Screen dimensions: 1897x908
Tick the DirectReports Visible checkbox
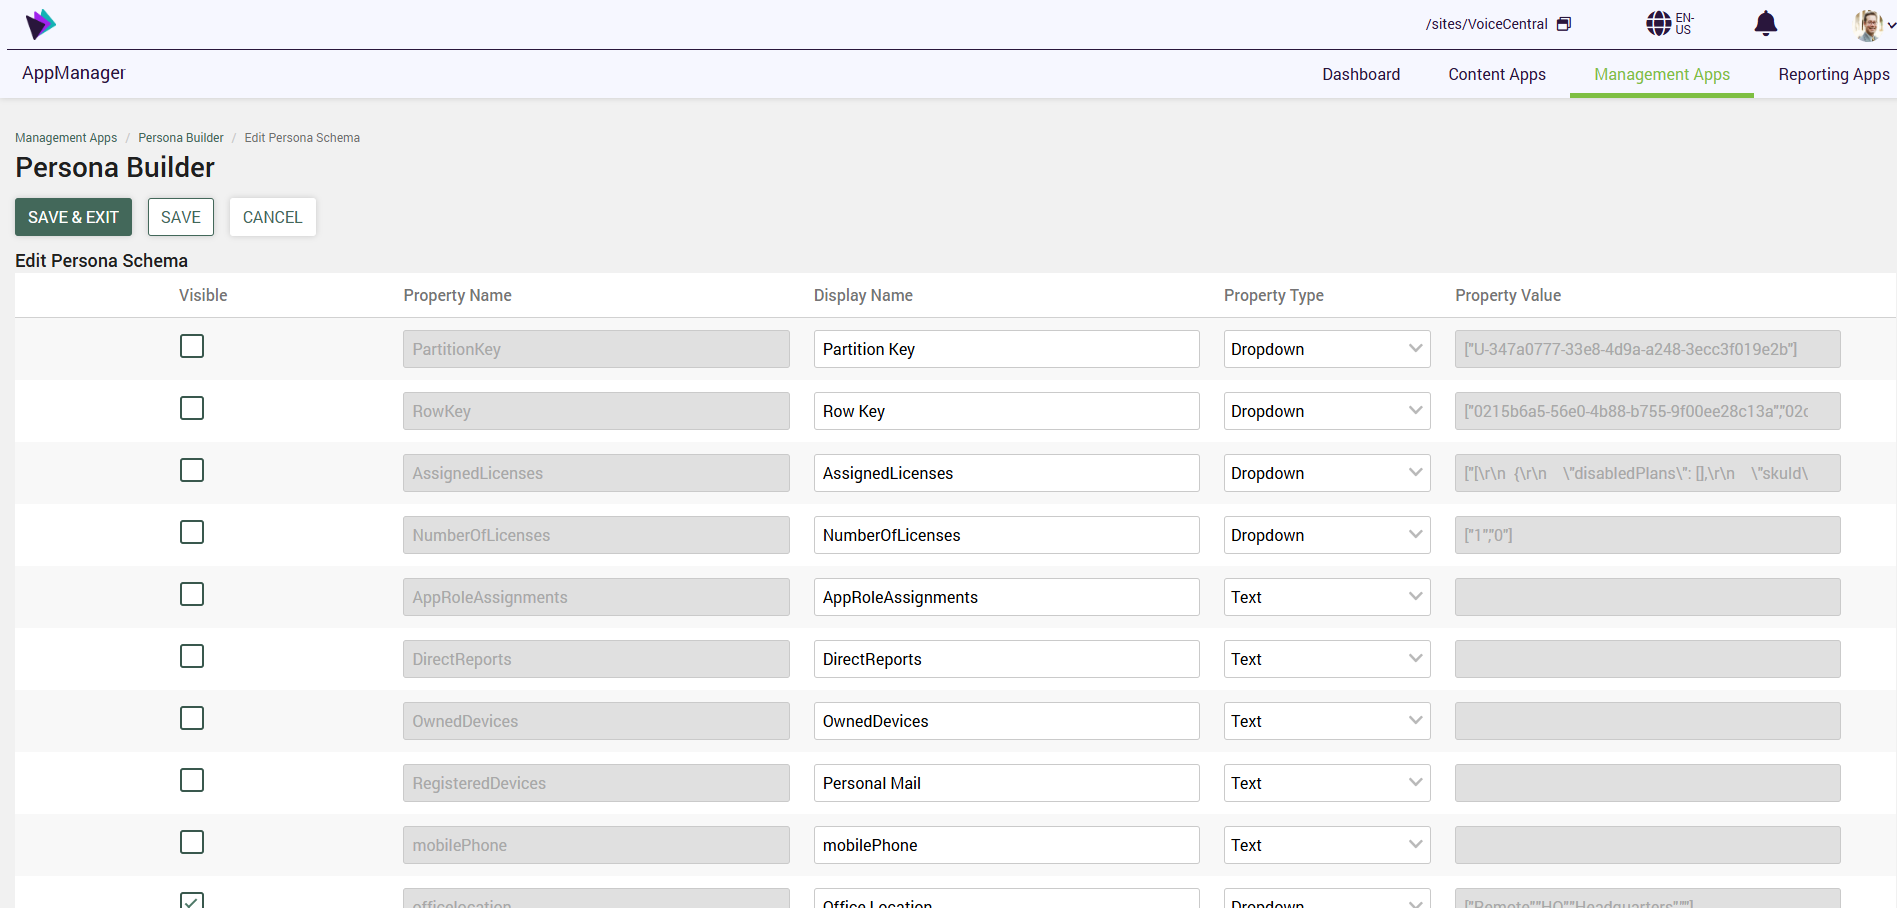pyautogui.click(x=192, y=656)
